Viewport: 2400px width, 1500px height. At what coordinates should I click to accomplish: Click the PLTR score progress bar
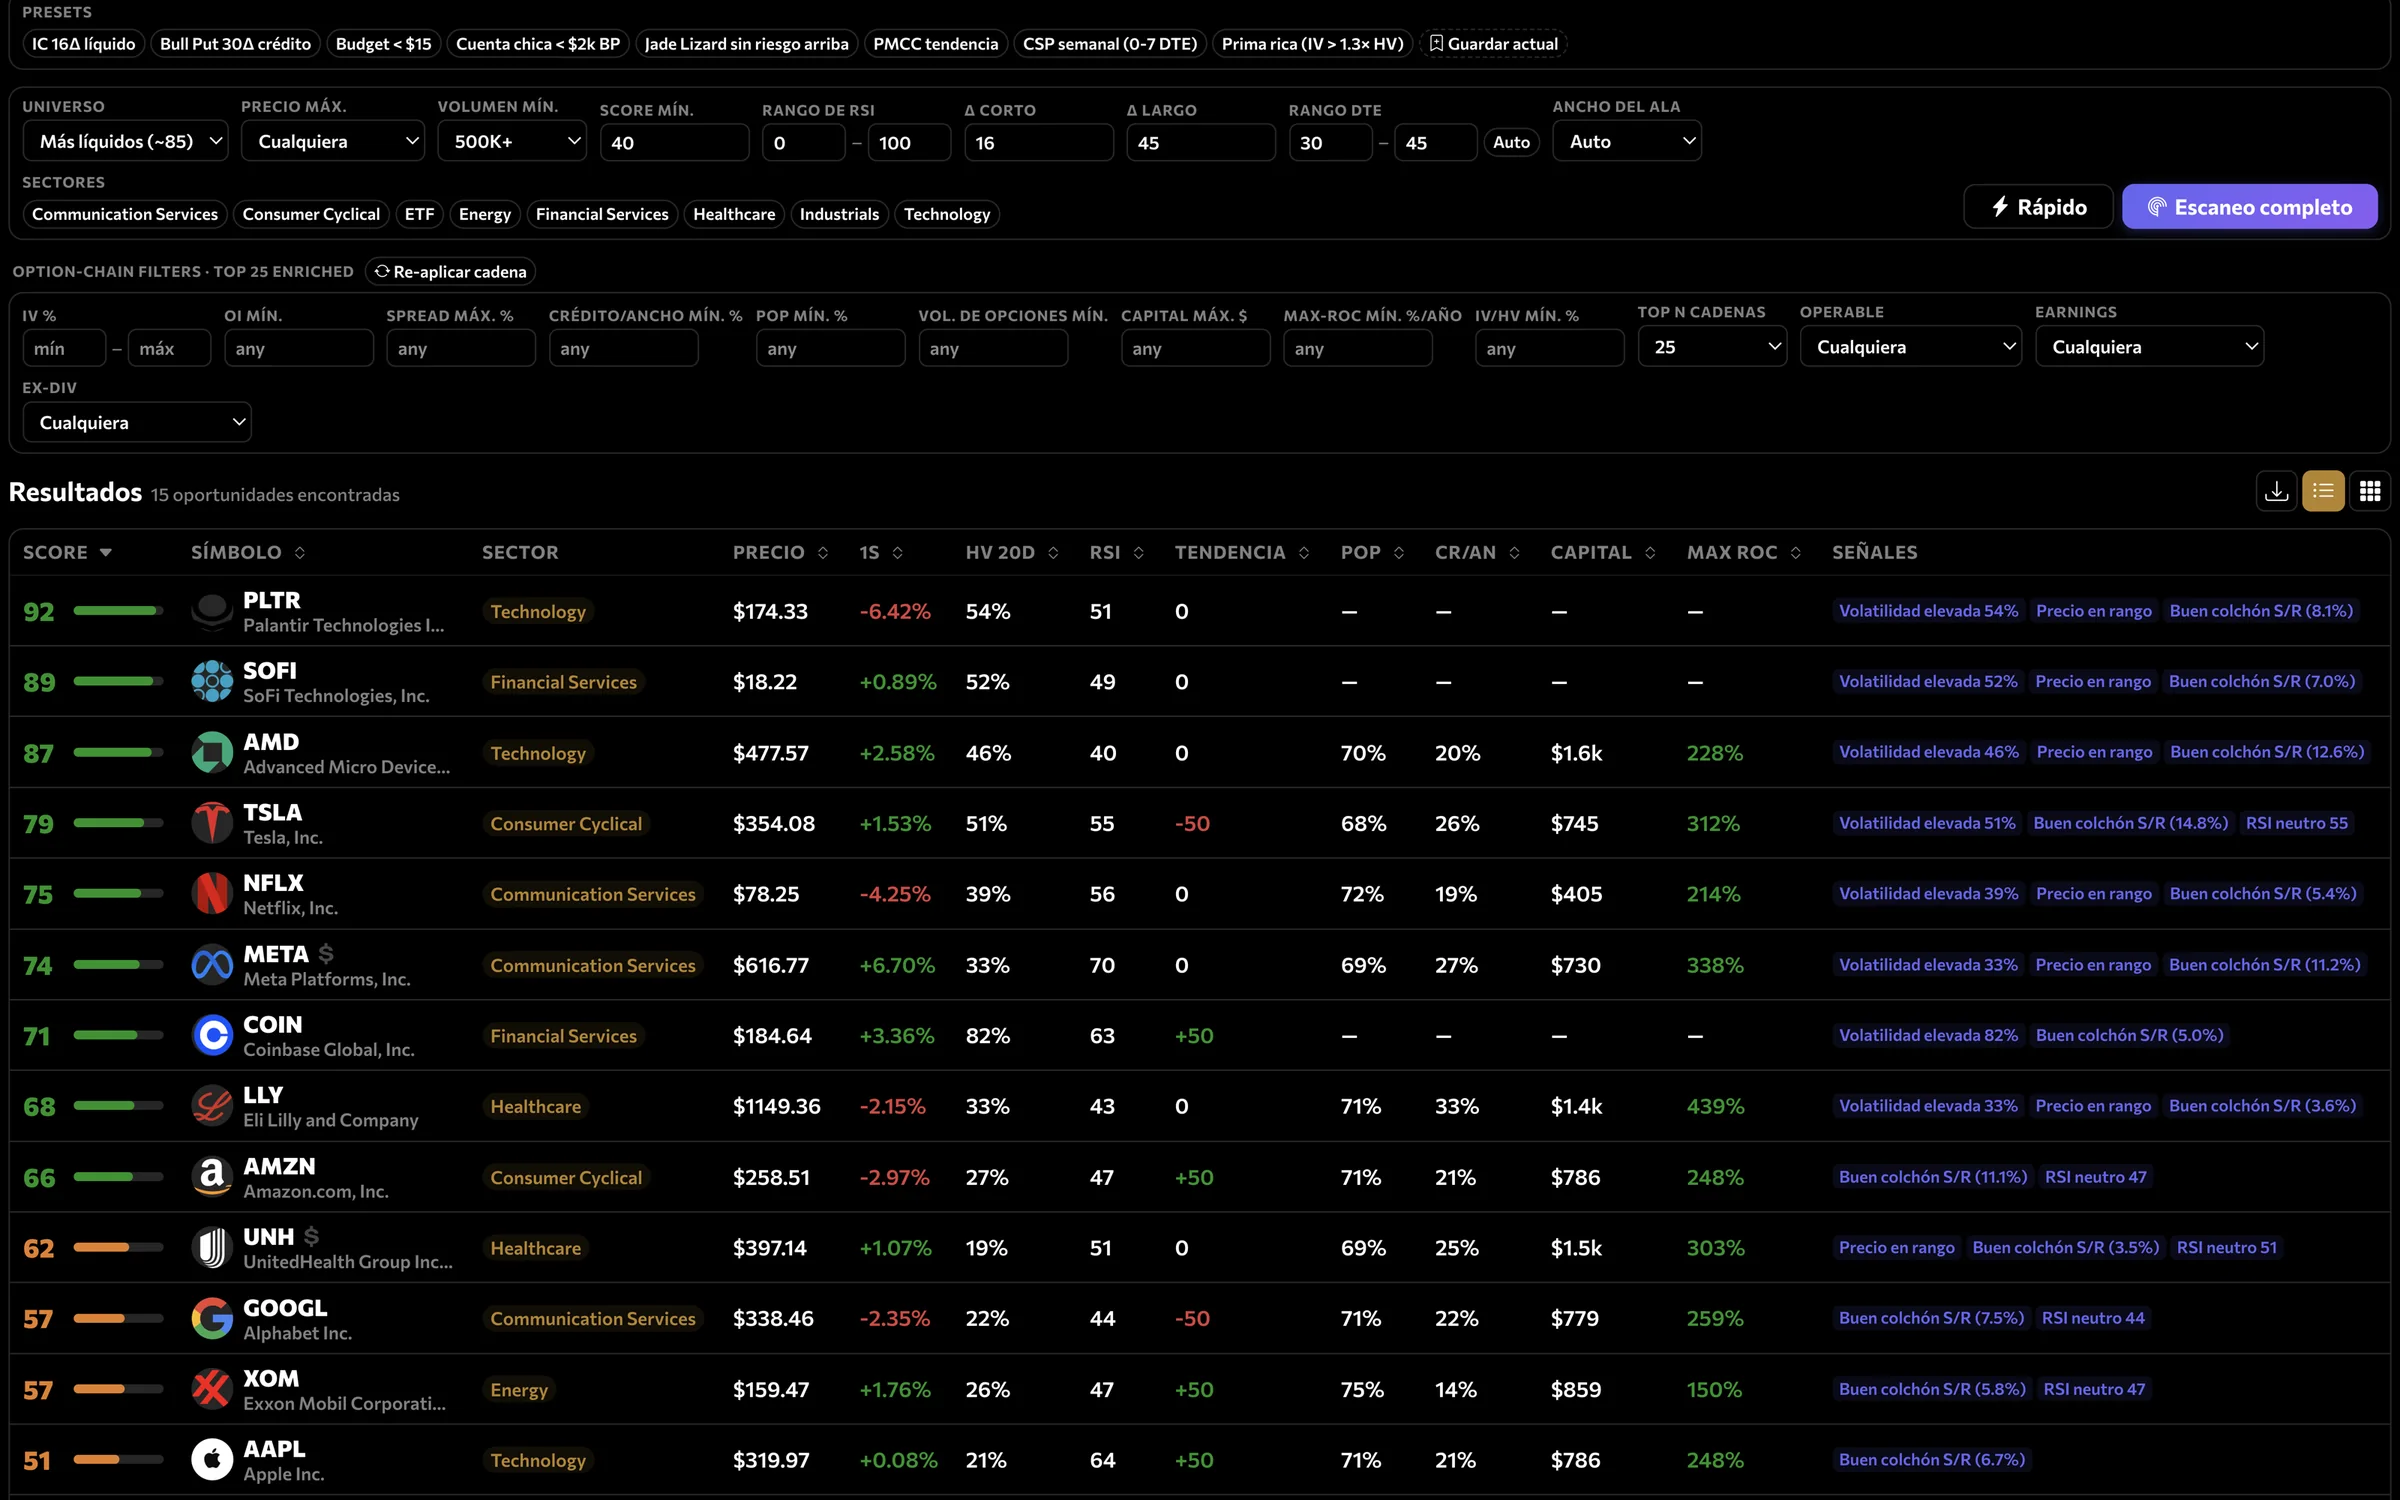point(118,611)
